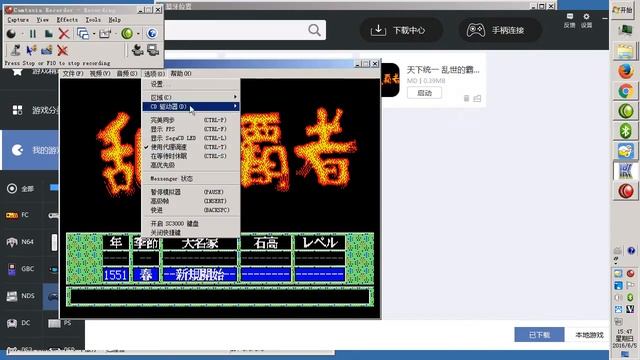Expand CD 驱动器 submenu
Viewport: 640px width, 360px height.
click(x=191, y=107)
